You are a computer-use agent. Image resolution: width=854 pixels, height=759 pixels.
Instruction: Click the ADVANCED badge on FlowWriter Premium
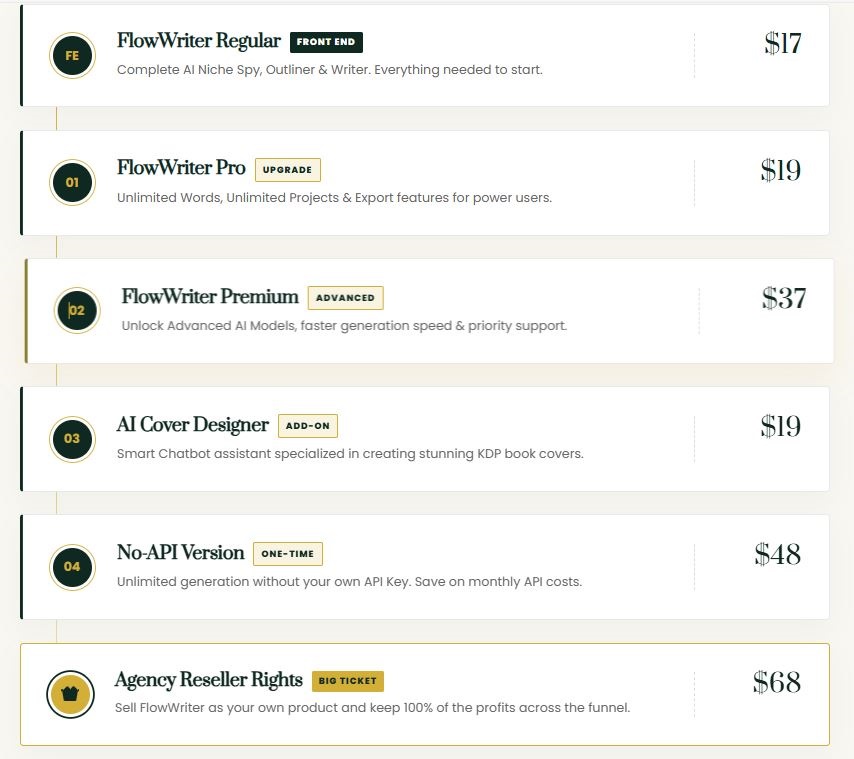pyautogui.click(x=345, y=298)
